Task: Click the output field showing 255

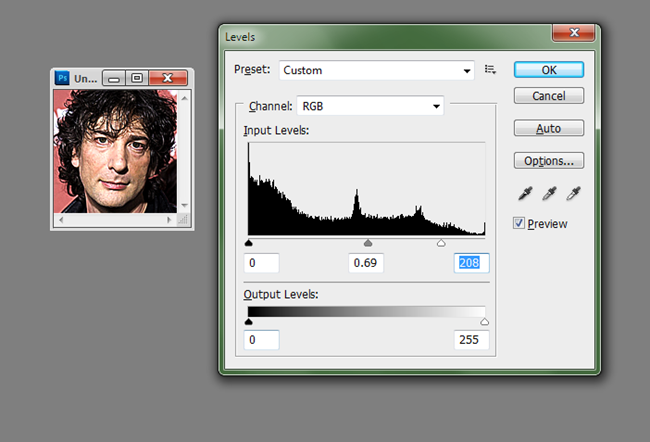Action: click(x=471, y=340)
